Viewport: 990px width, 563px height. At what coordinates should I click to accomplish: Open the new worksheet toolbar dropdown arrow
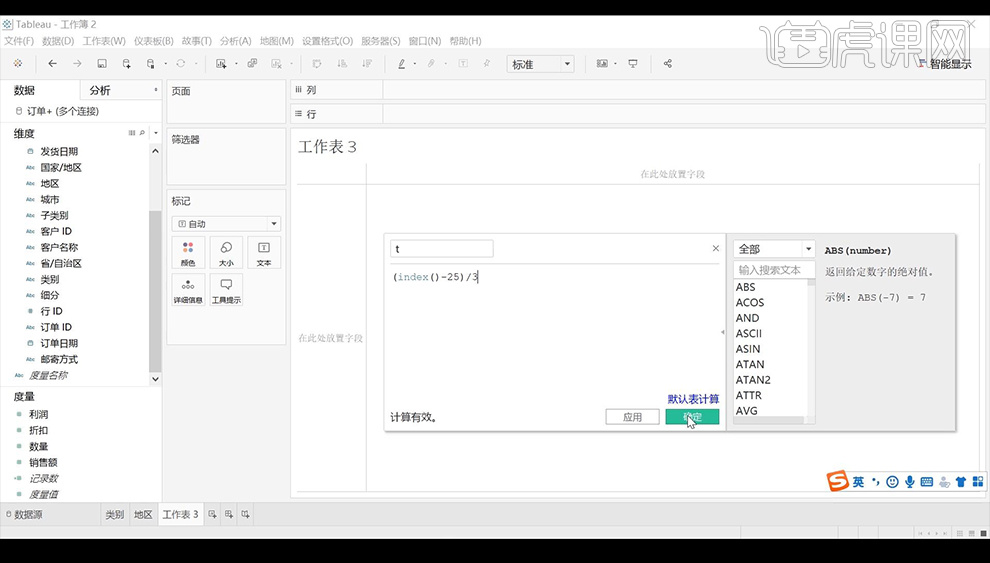coord(236,64)
